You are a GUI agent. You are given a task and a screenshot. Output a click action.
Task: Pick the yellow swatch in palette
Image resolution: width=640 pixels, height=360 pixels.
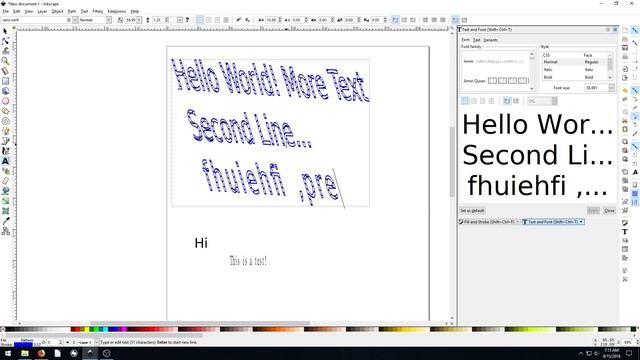click(x=87, y=329)
